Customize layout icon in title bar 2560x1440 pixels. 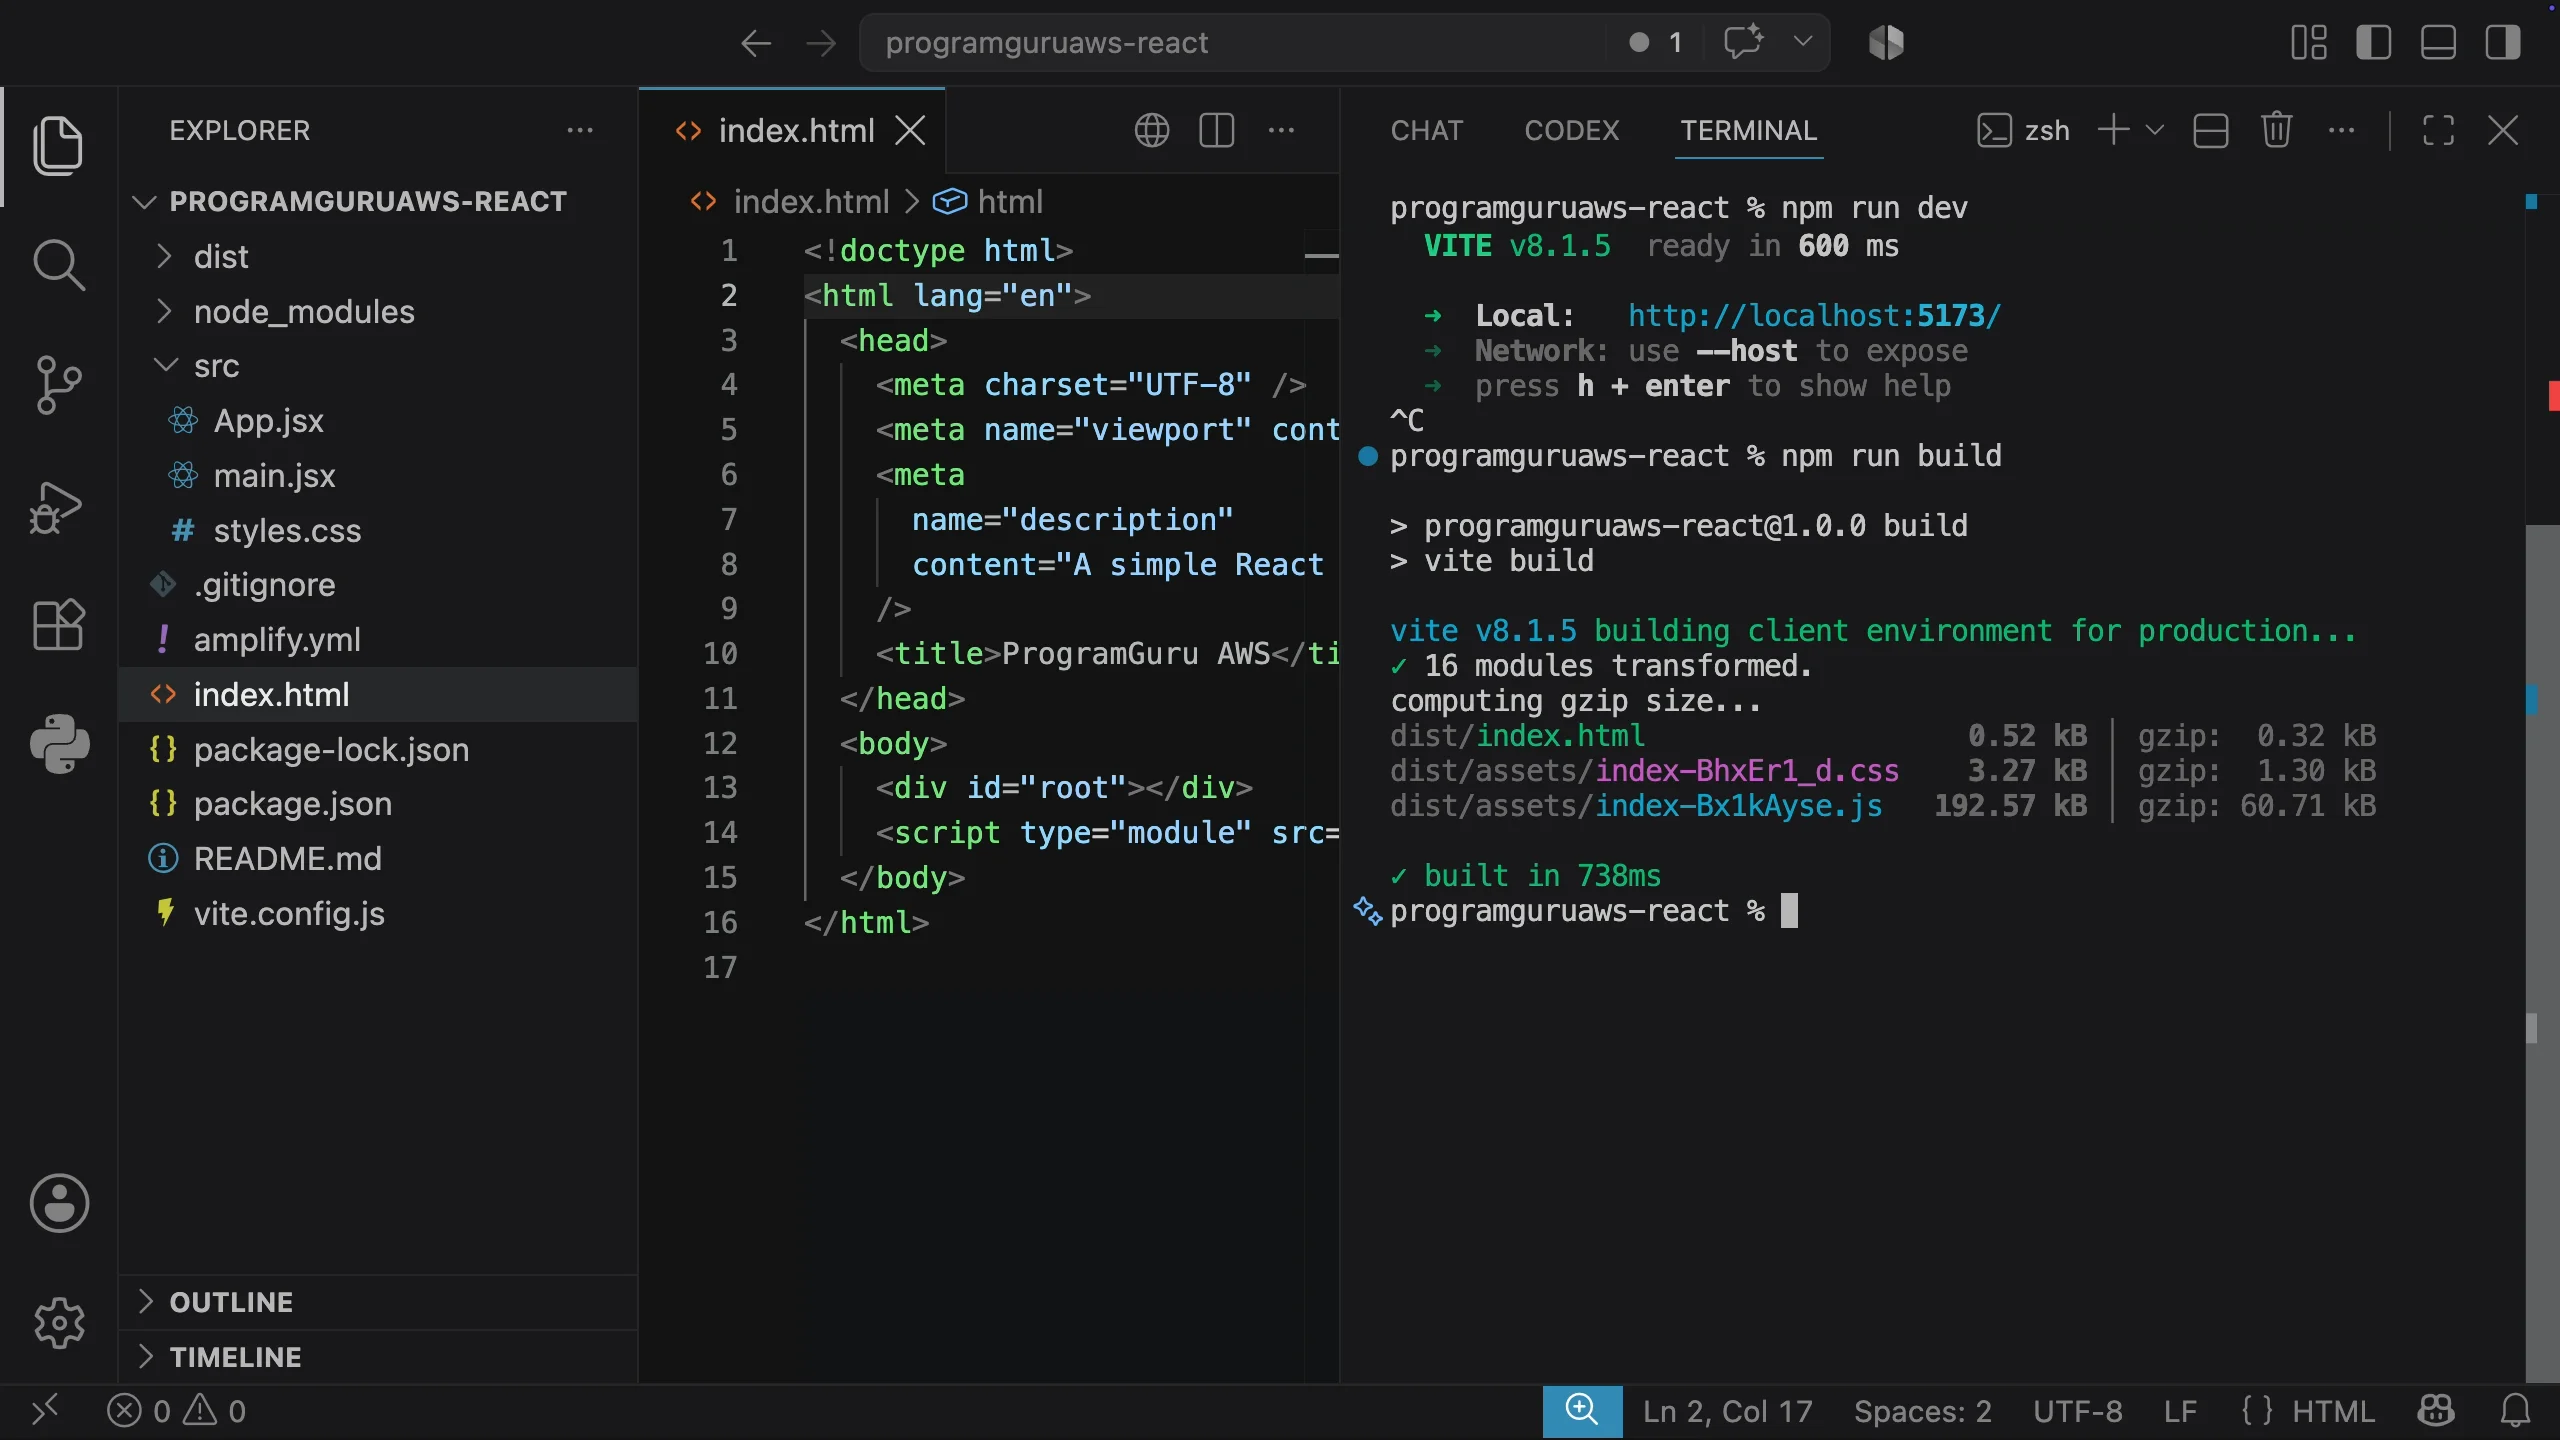coord(2309,43)
